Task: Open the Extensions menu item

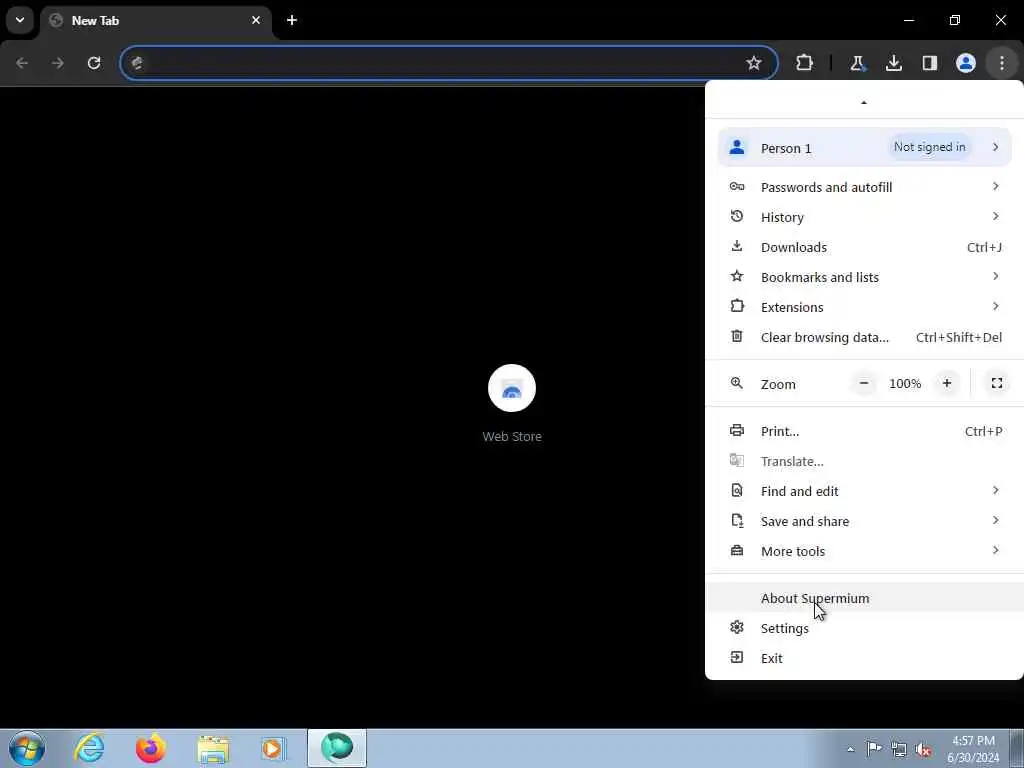Action: pyautogui.click(x=864, y=308)
